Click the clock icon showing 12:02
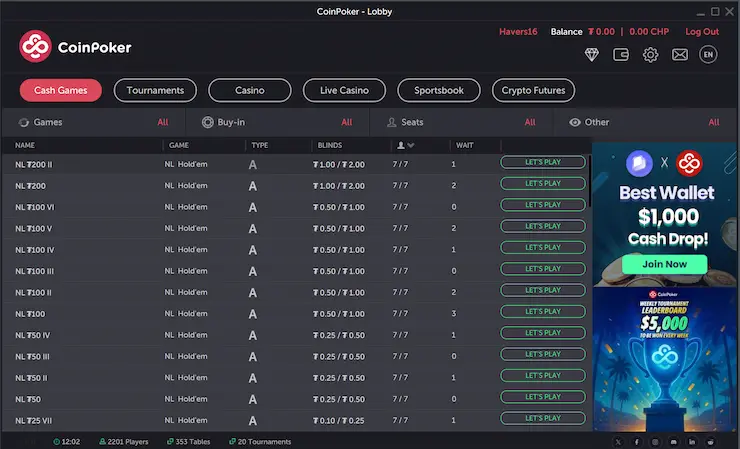 coord(57,442)
